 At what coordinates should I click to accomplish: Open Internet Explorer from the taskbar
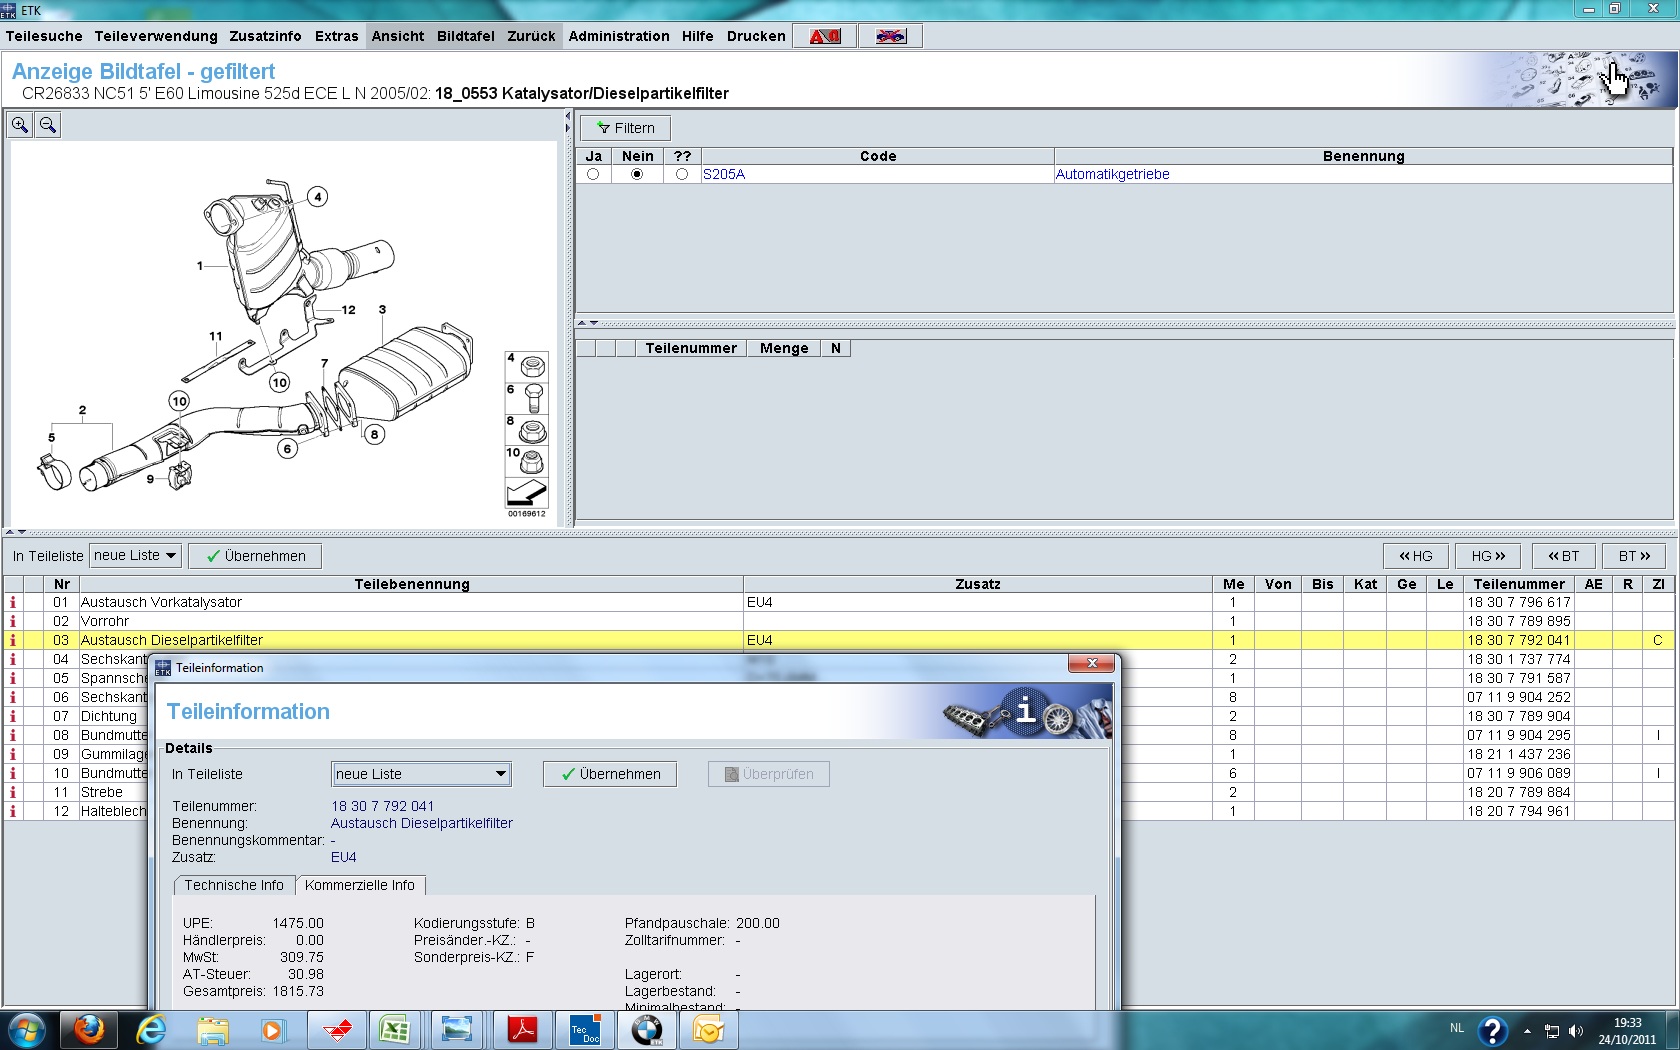[151, 1030]
